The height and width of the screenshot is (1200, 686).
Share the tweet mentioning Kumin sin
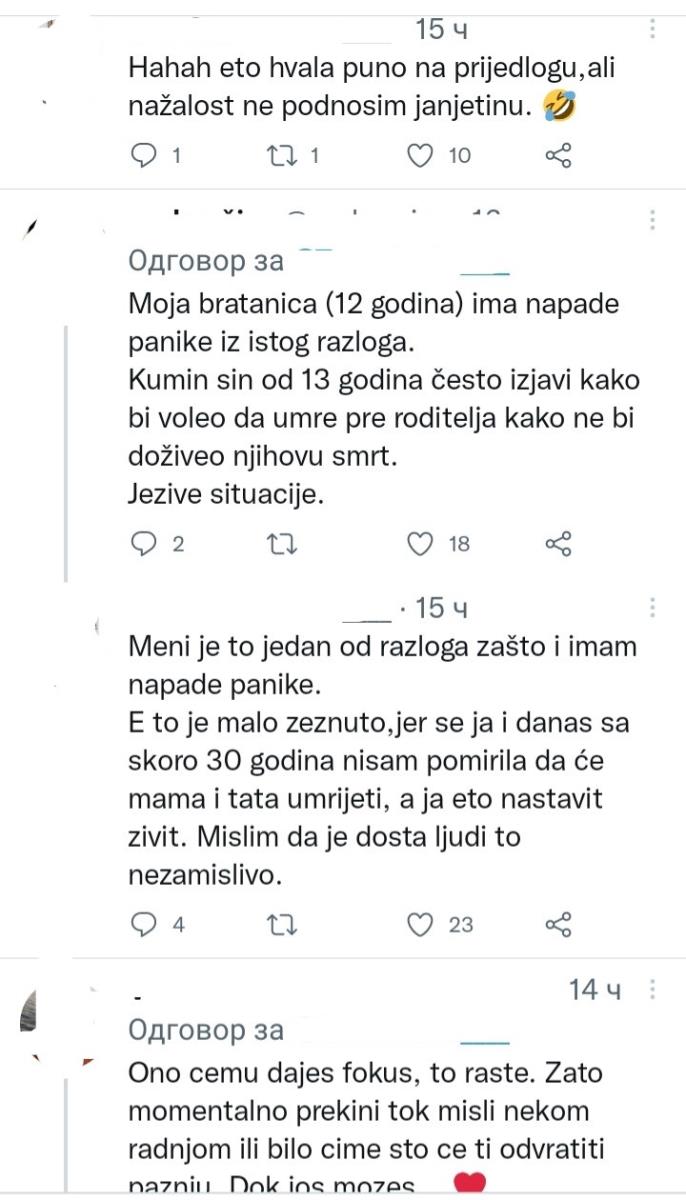tap(560, 545)
